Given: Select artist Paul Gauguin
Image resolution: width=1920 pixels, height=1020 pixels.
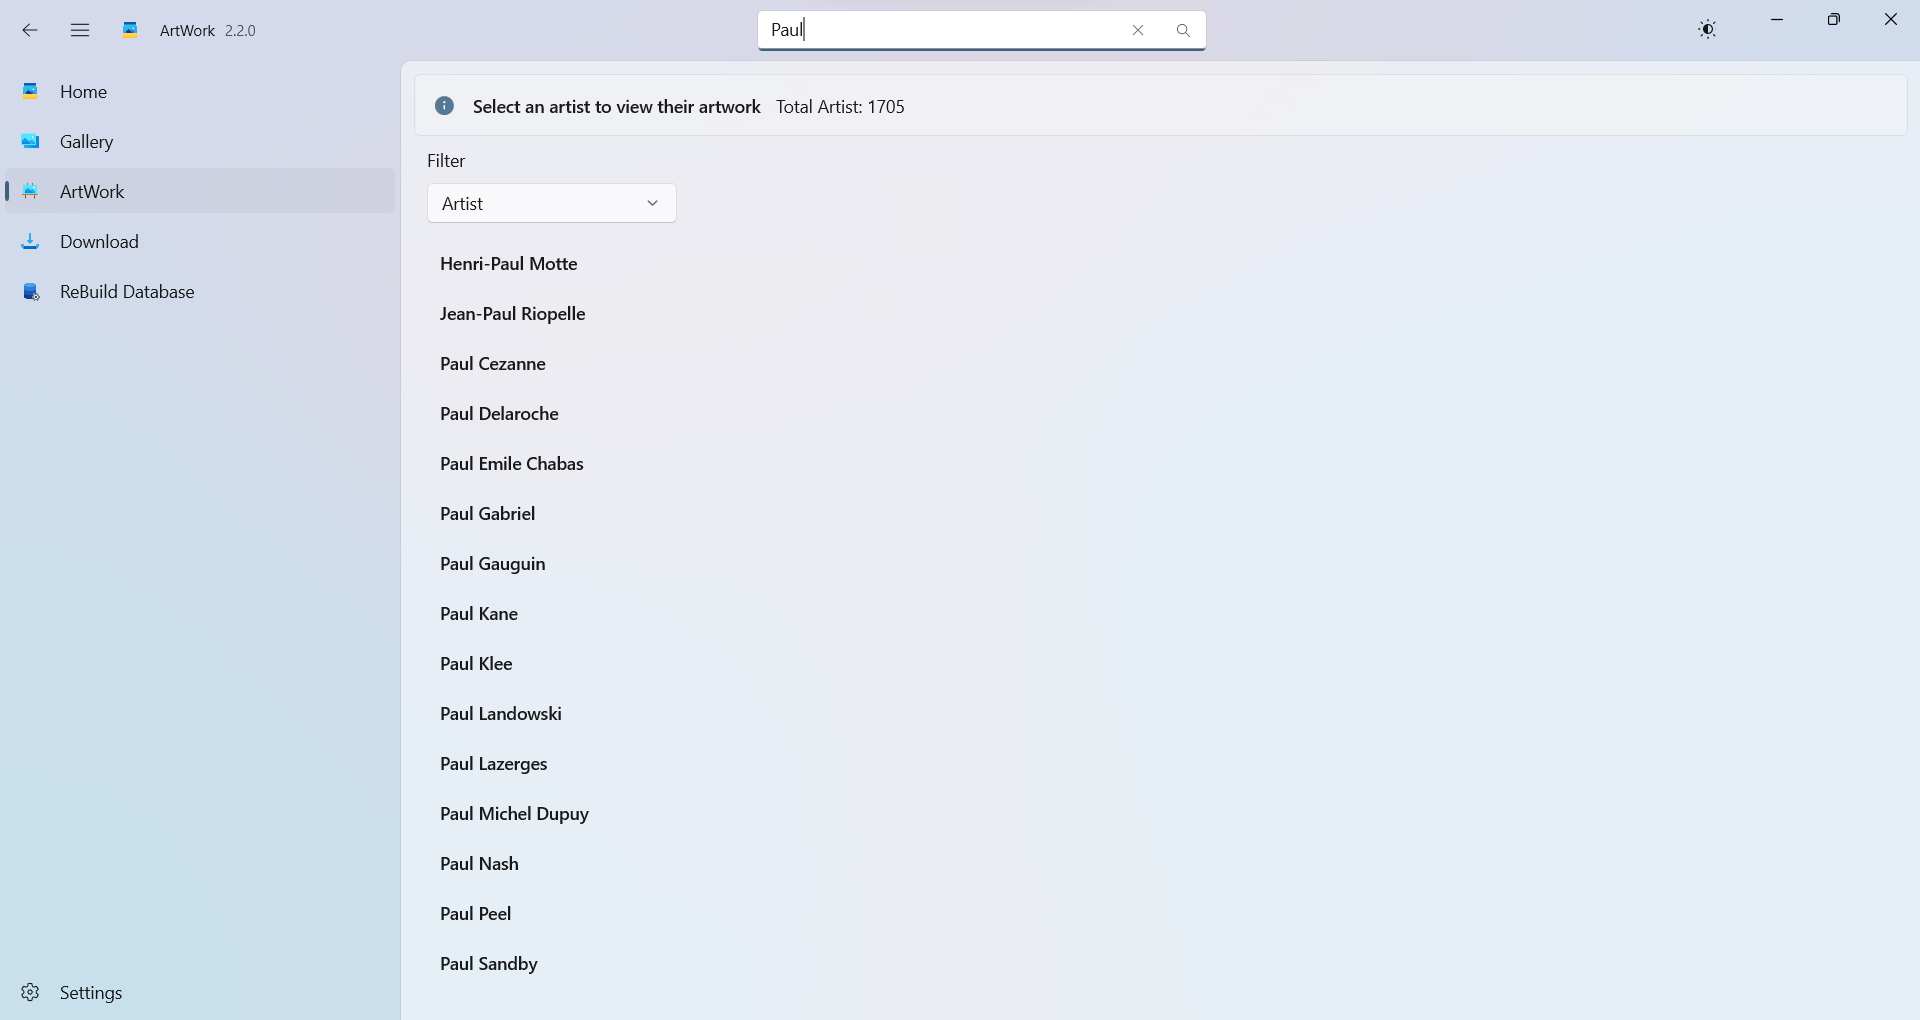Looking at the screenshot, I should 493,564.
